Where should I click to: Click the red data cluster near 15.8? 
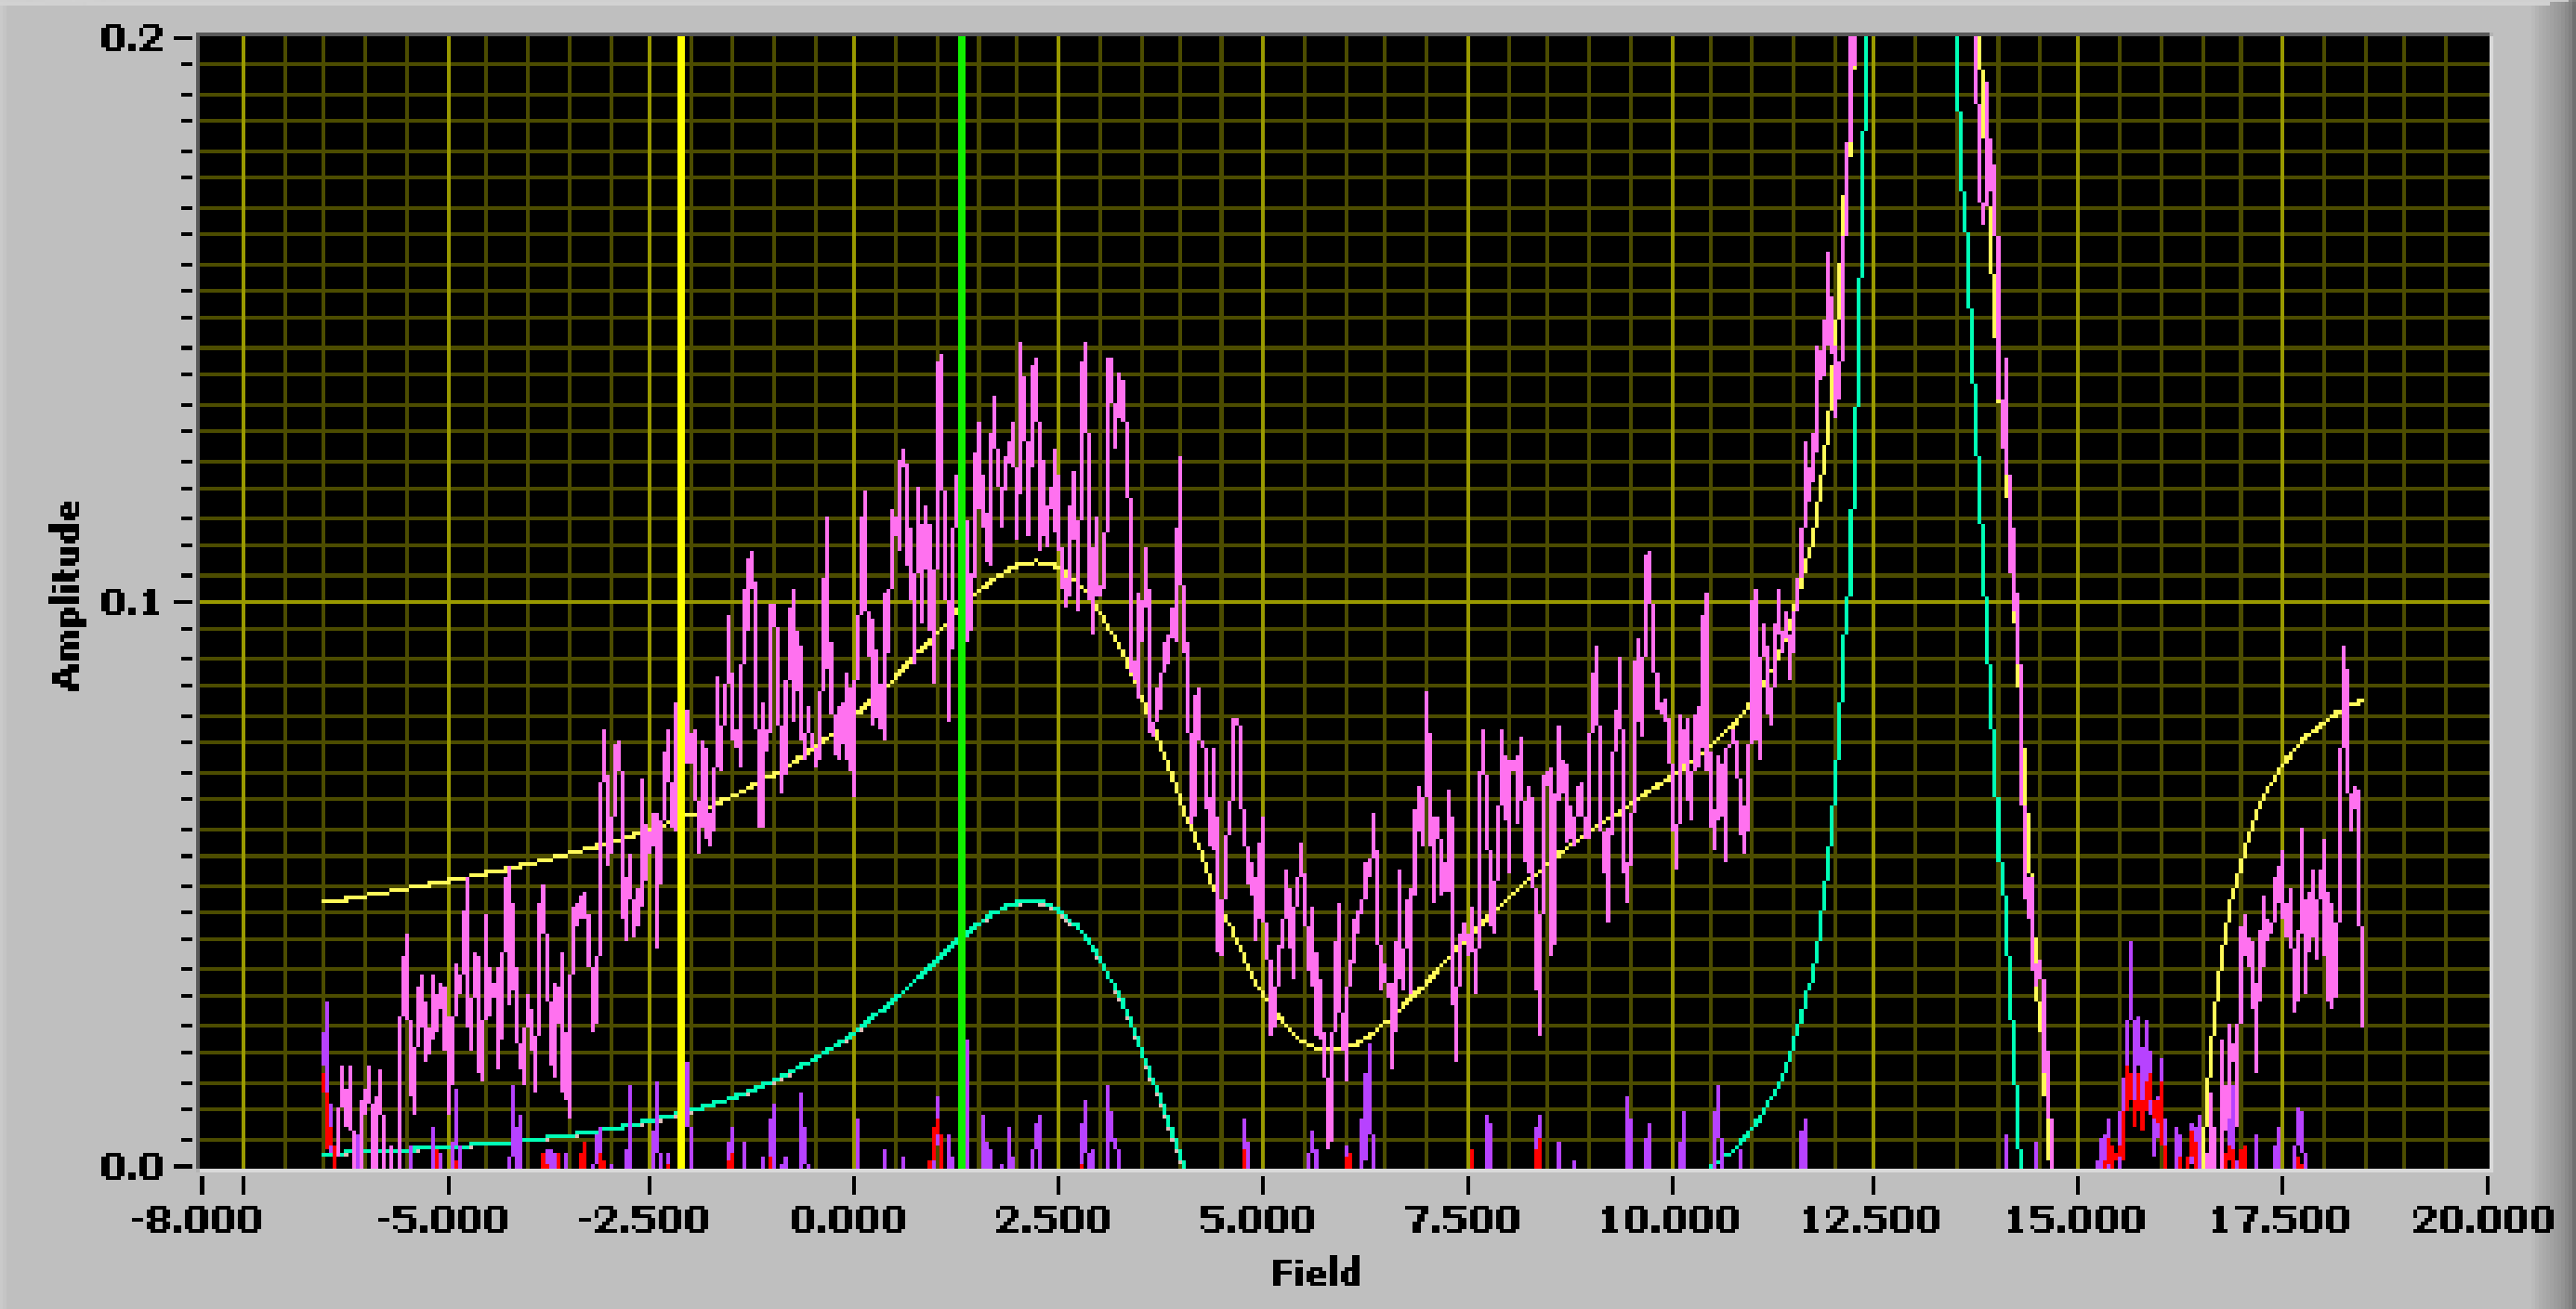[x=2140, y=1105]
